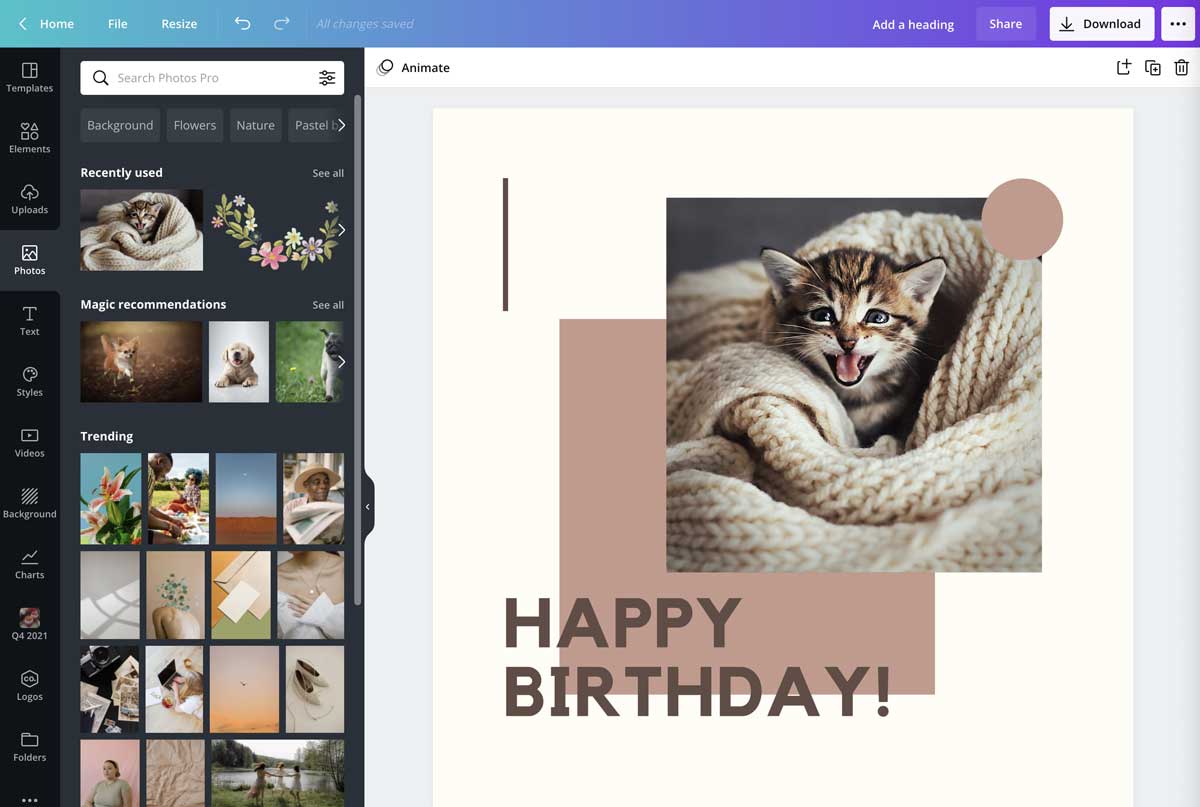The width and height of the screenshot is (1200, 807).
Task: Click the search magnifier icon
Action: (x=100, y=78)
